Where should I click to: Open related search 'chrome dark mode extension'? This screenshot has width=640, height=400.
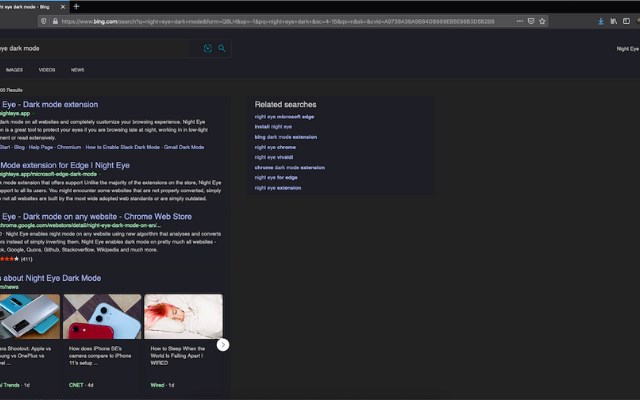290,168
